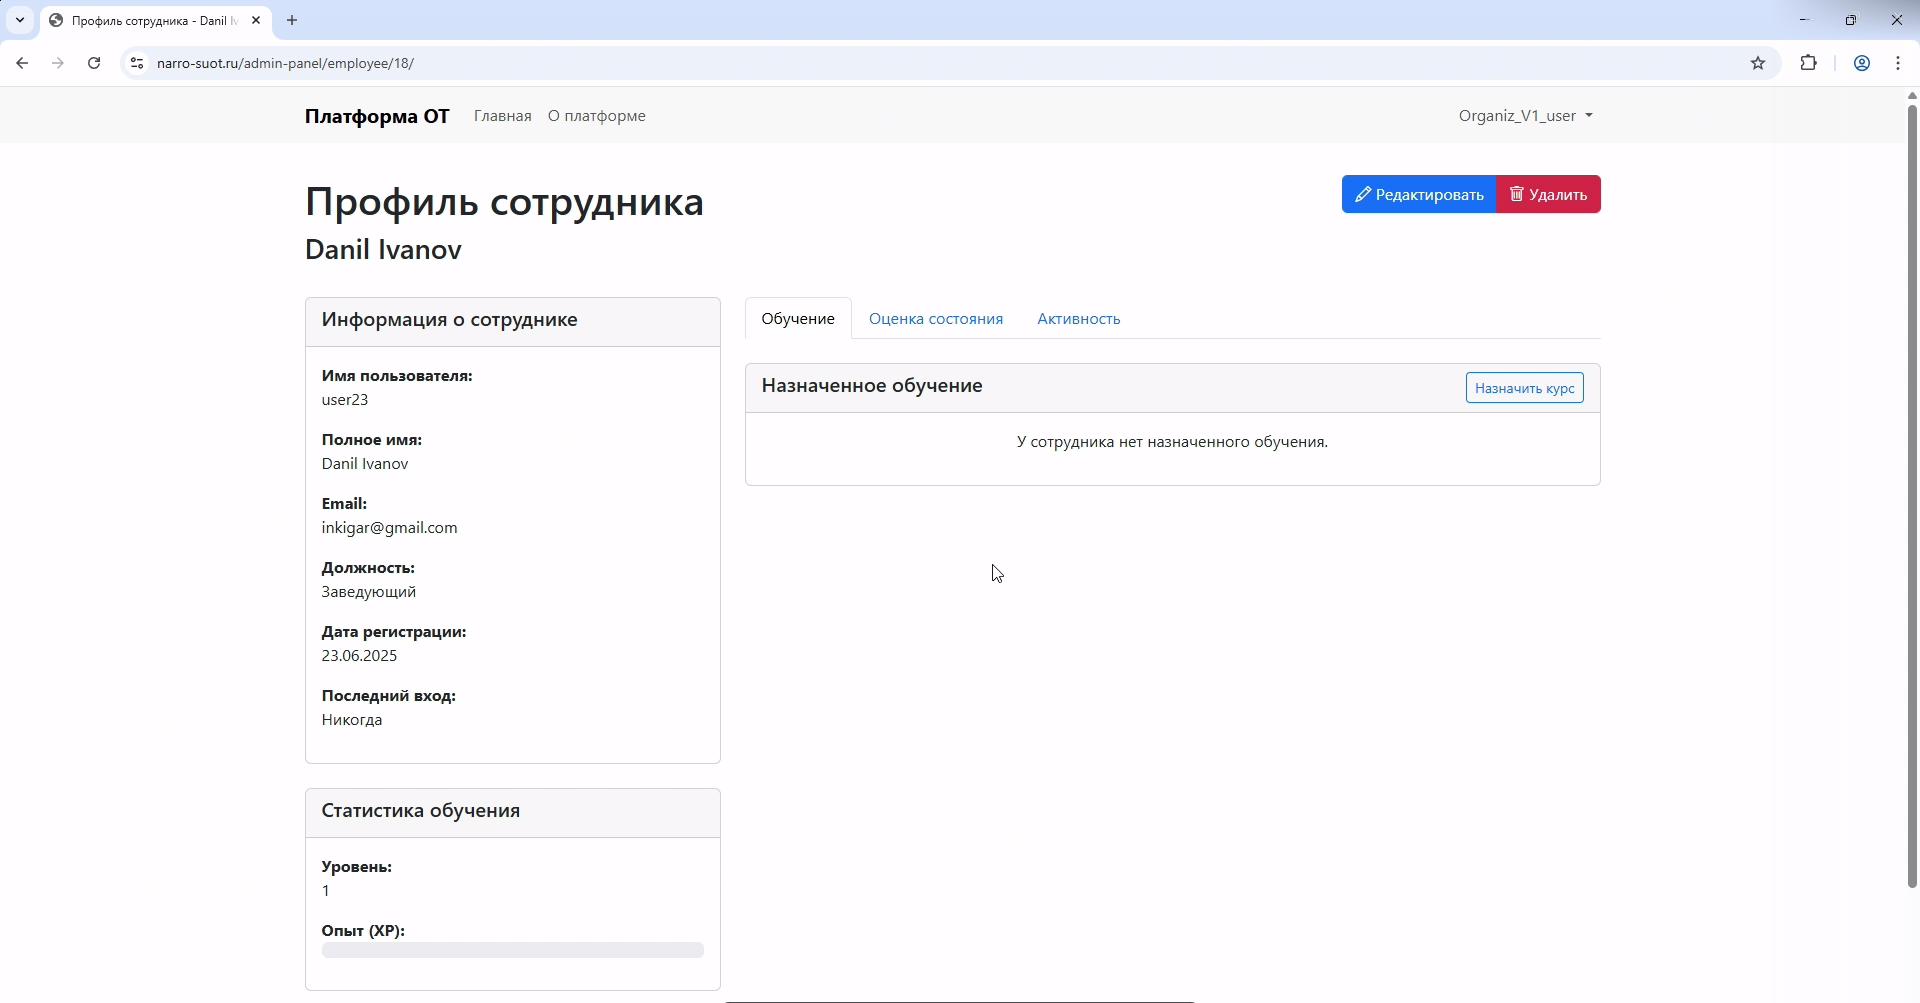Open the browser profile account icon

1861,62
